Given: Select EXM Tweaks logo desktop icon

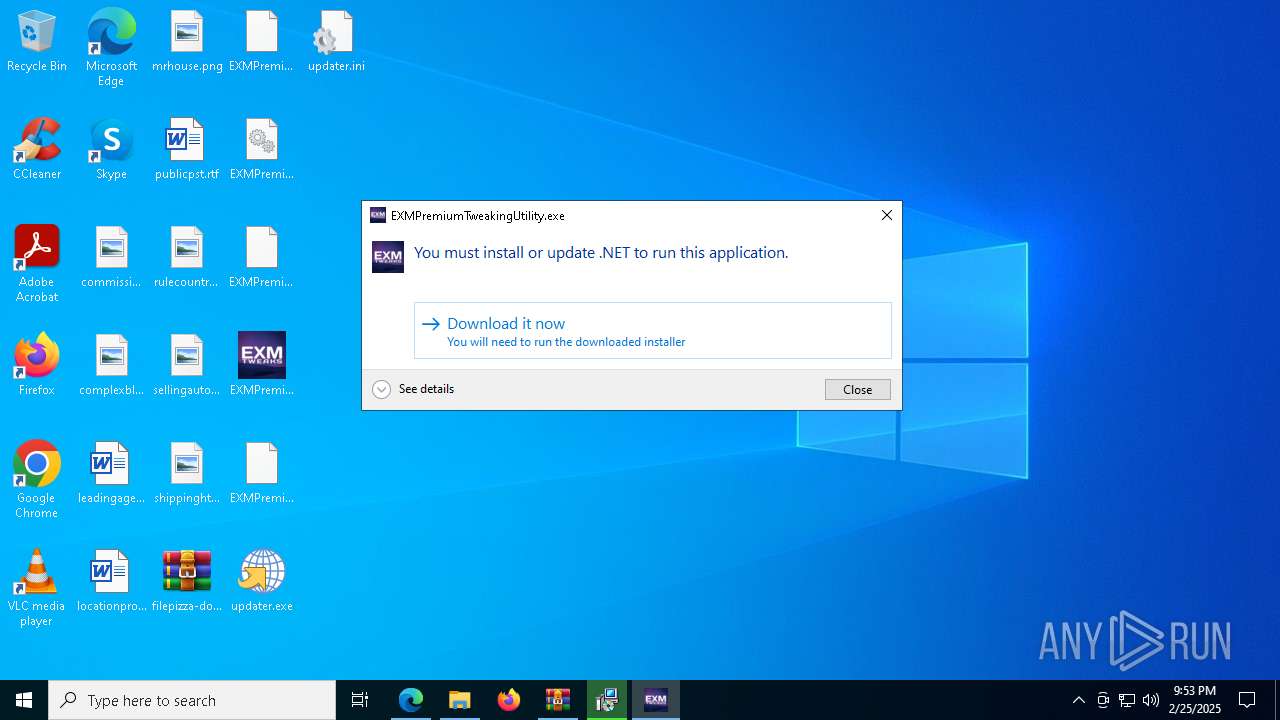Looking at the screenshot, I should pyautogui.click(x=262, y=366).
